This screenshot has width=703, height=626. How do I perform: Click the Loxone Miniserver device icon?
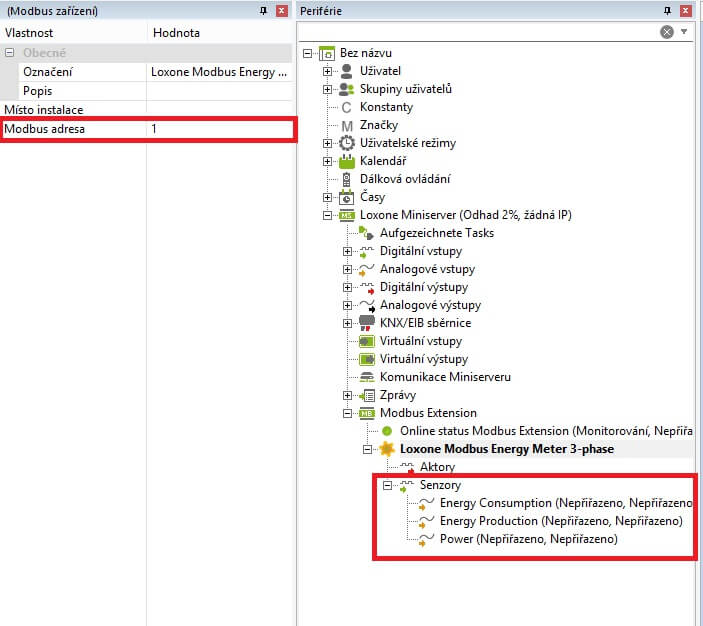click(347, 215)
